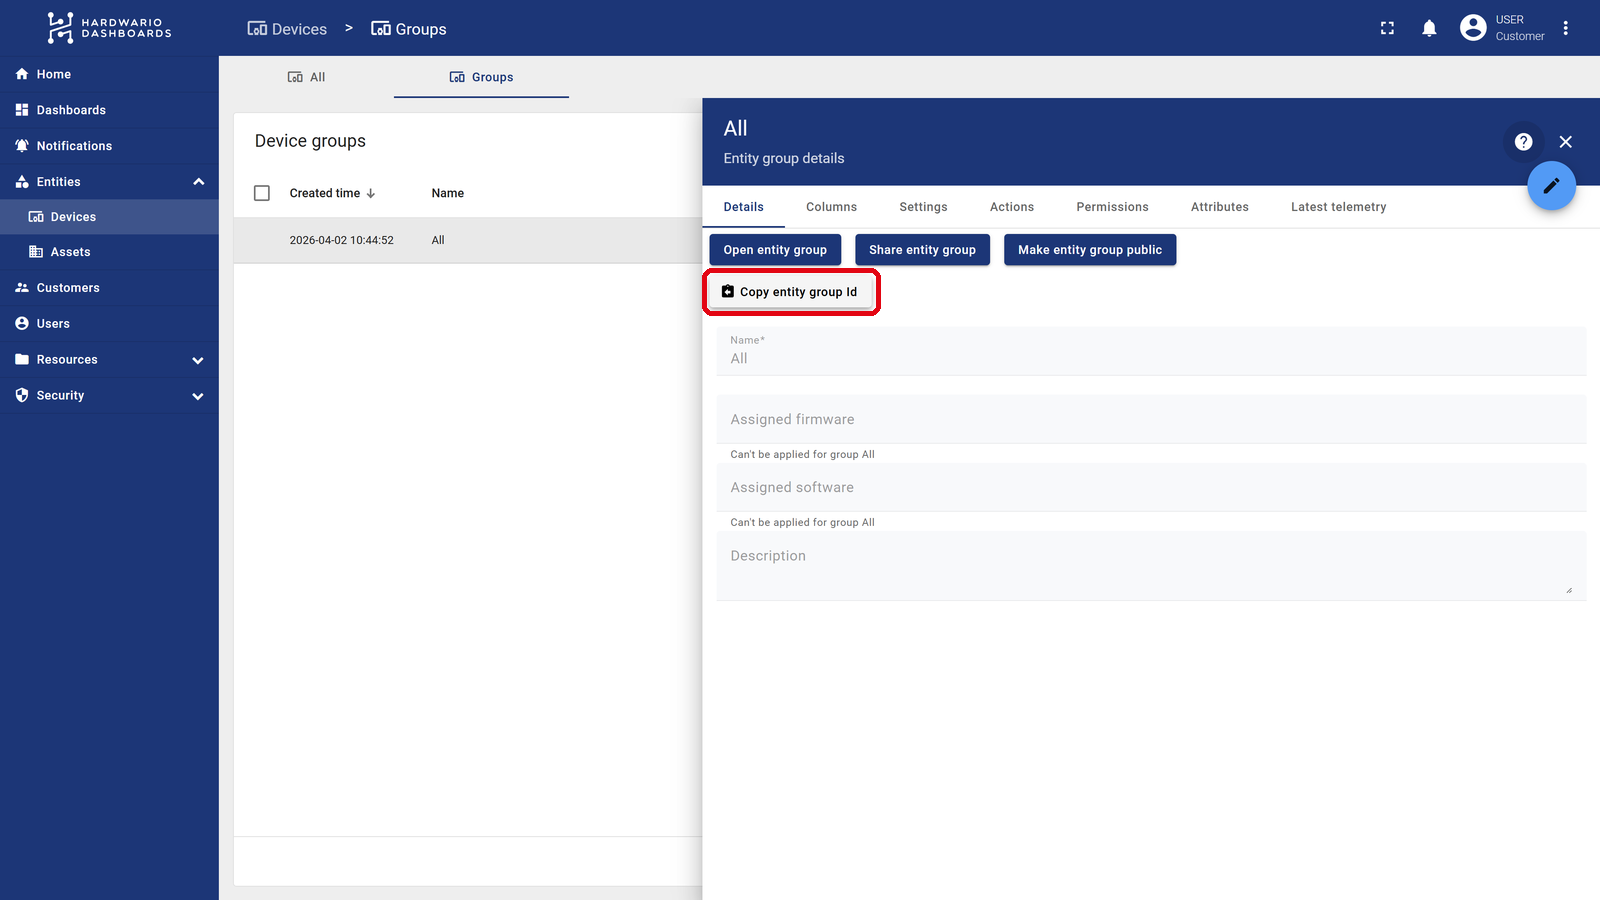Image resolution: width=1600 pixels, height=900 pixels.
Task: Open Users in sidebar
Action: tap(109, 324)
